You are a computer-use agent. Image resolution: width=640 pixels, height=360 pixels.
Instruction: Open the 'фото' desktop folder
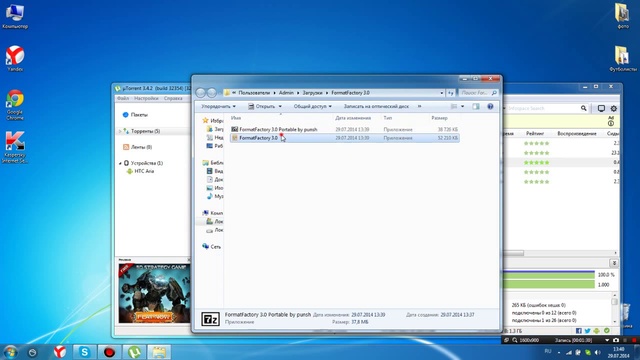pos(622,16)
